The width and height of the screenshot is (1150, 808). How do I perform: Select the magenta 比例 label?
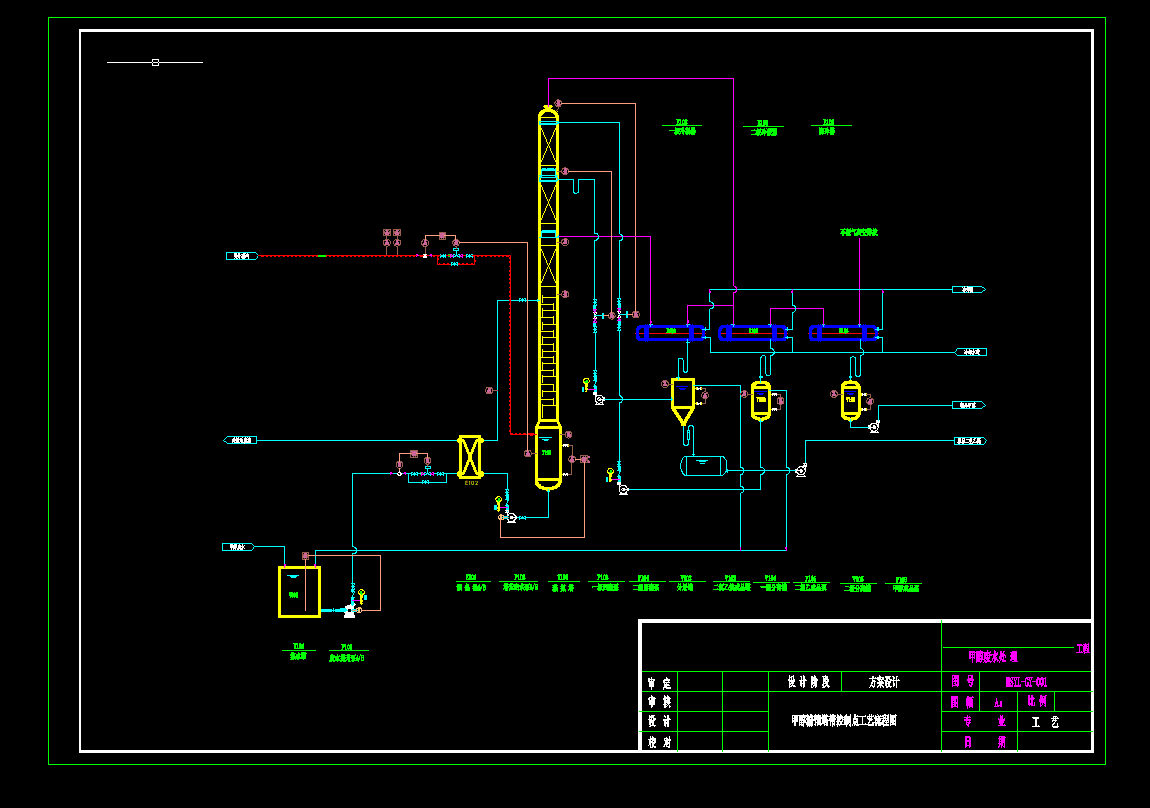point(1036,701)
